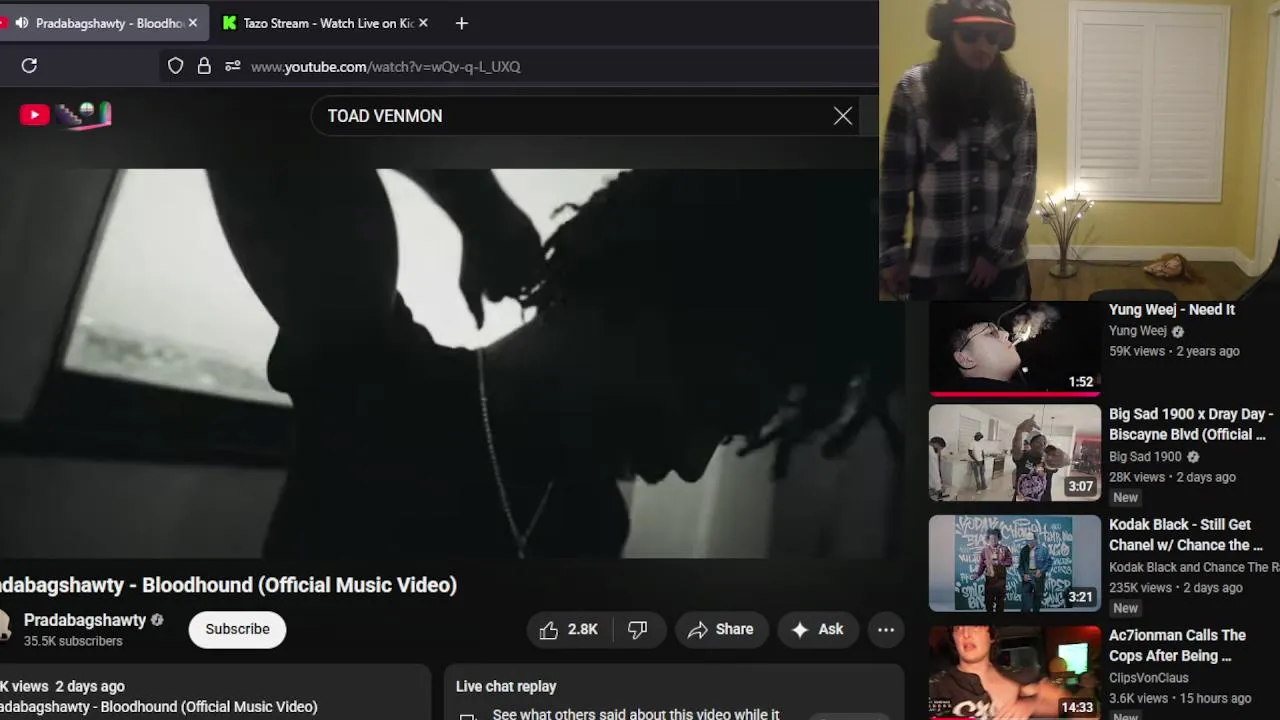The image size is (1280, 720).
Task: Close the Tazo Stream browser tab
Action: (x=423, y=23)
